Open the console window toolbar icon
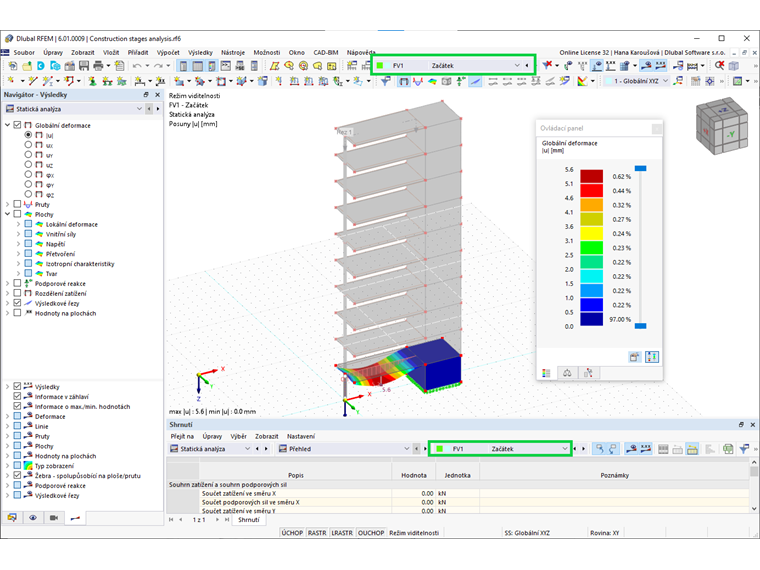This screenshot has height=570, width=760. 226,65
